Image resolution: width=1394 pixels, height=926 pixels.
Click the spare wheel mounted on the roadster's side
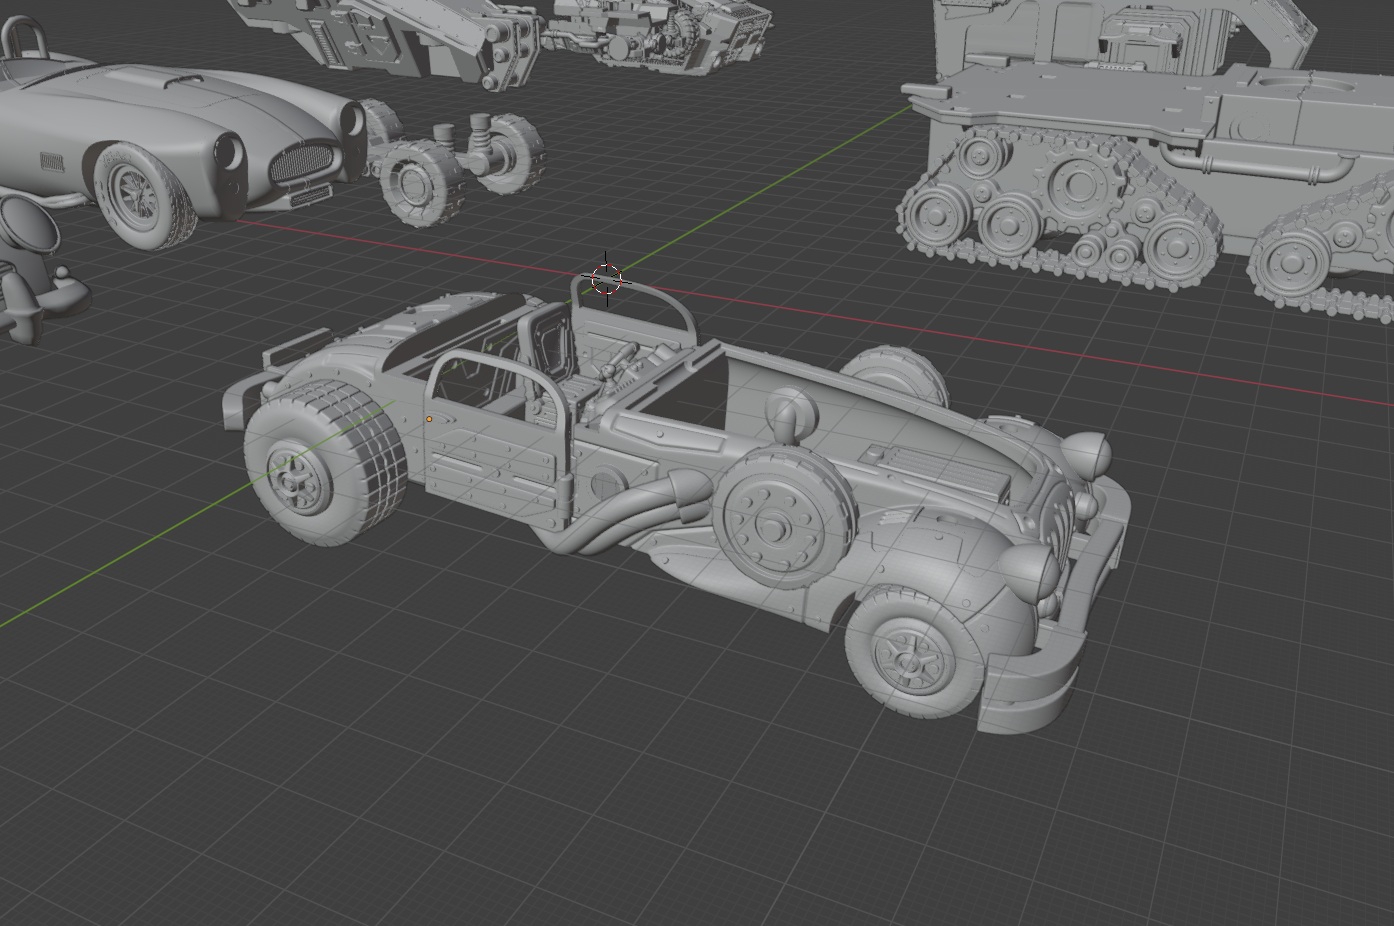(785, 516)
